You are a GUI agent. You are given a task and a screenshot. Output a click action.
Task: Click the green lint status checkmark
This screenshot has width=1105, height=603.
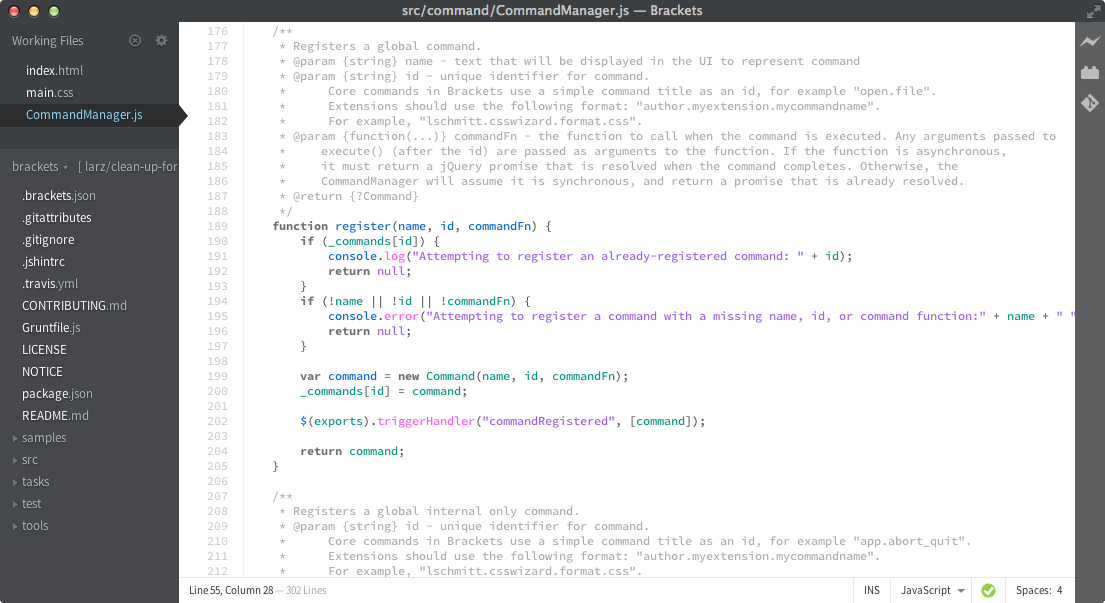point(988,590)
